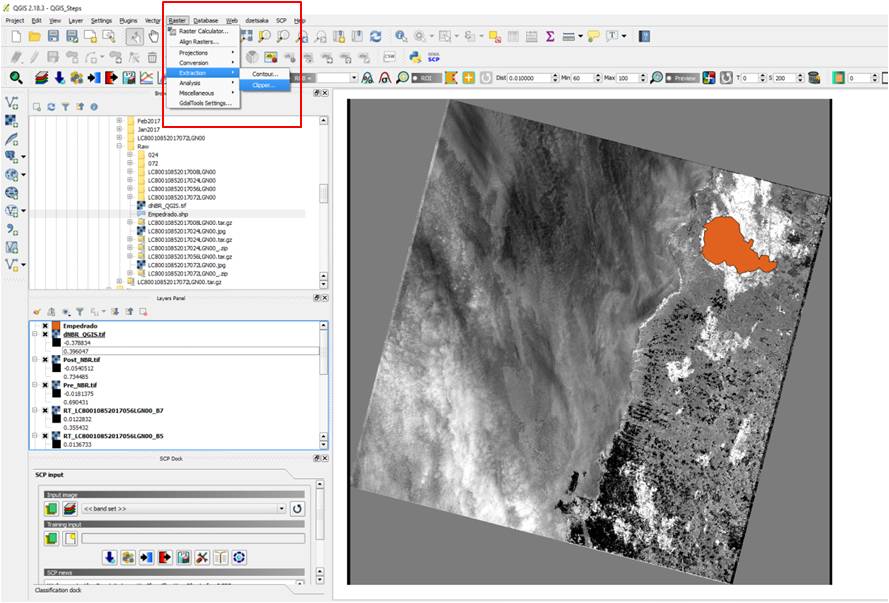Open Raster Calculator from the Raster menu
889x603 pixels.
(x=204, y=31)
